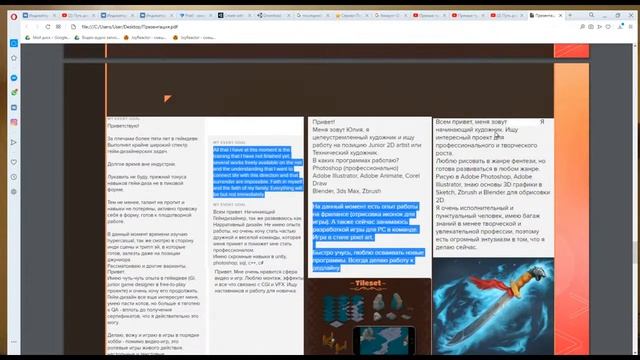This screenshot has height=360, width=640.
Task: Open the History clock in the sidebar
Action: coord(14,177)
